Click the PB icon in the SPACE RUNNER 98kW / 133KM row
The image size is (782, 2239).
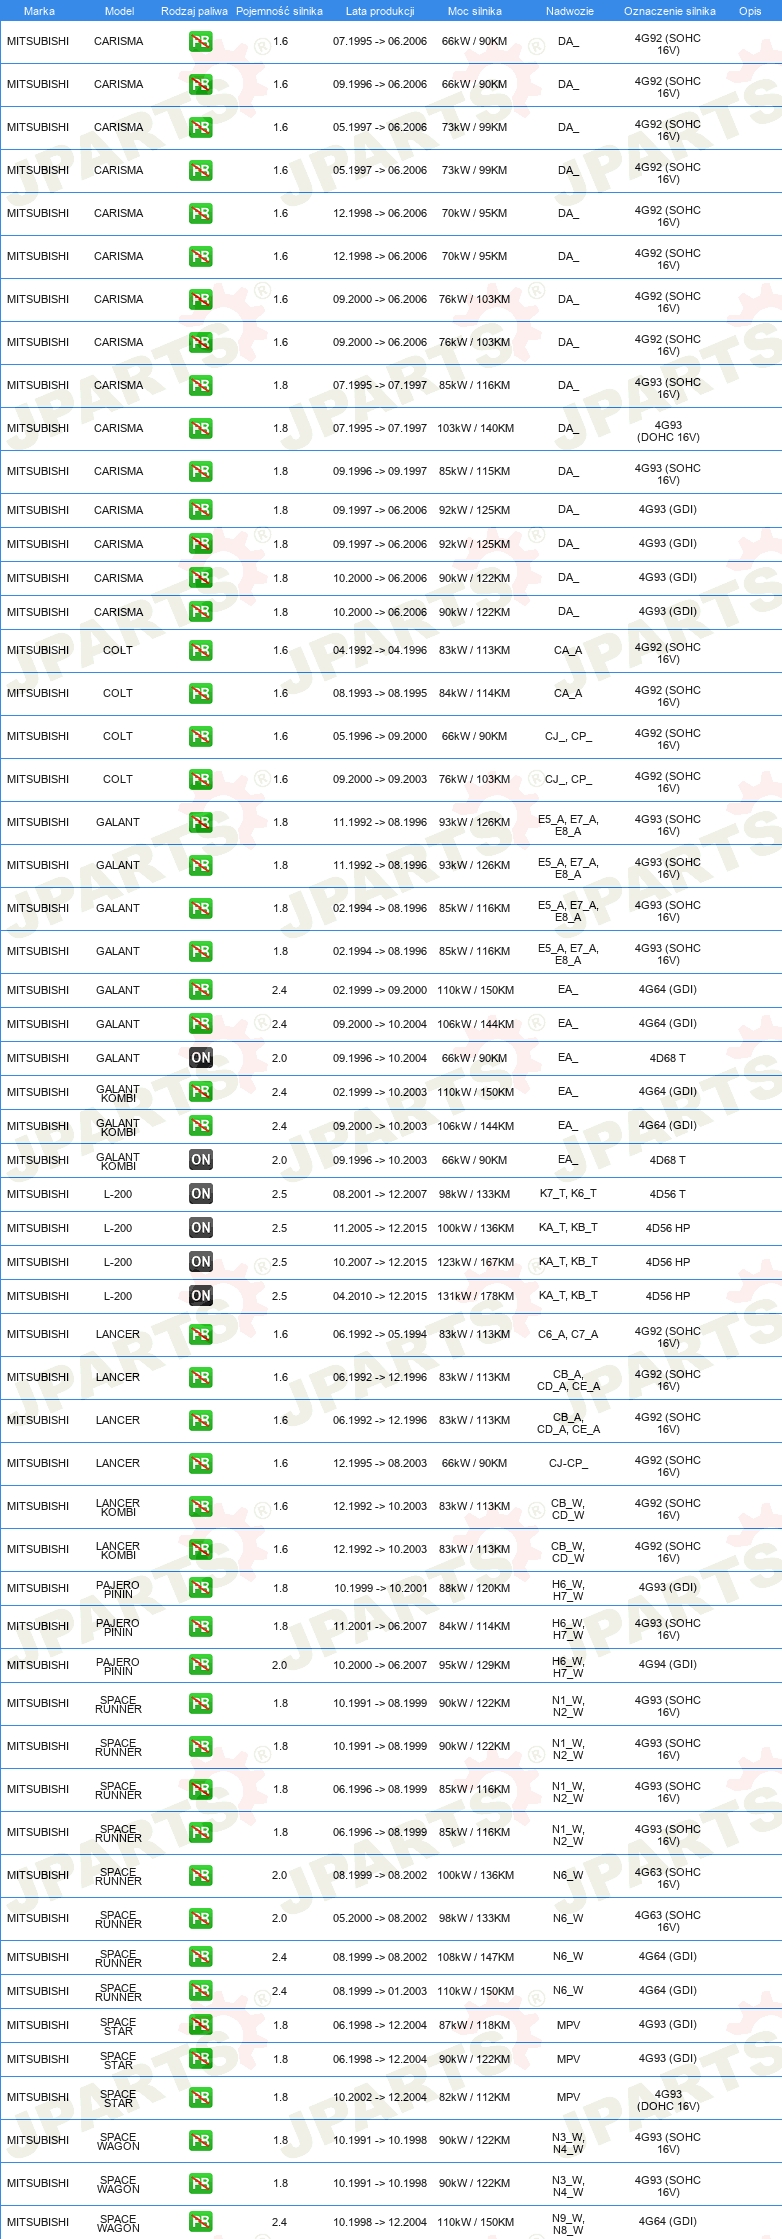click(201, 1919)
